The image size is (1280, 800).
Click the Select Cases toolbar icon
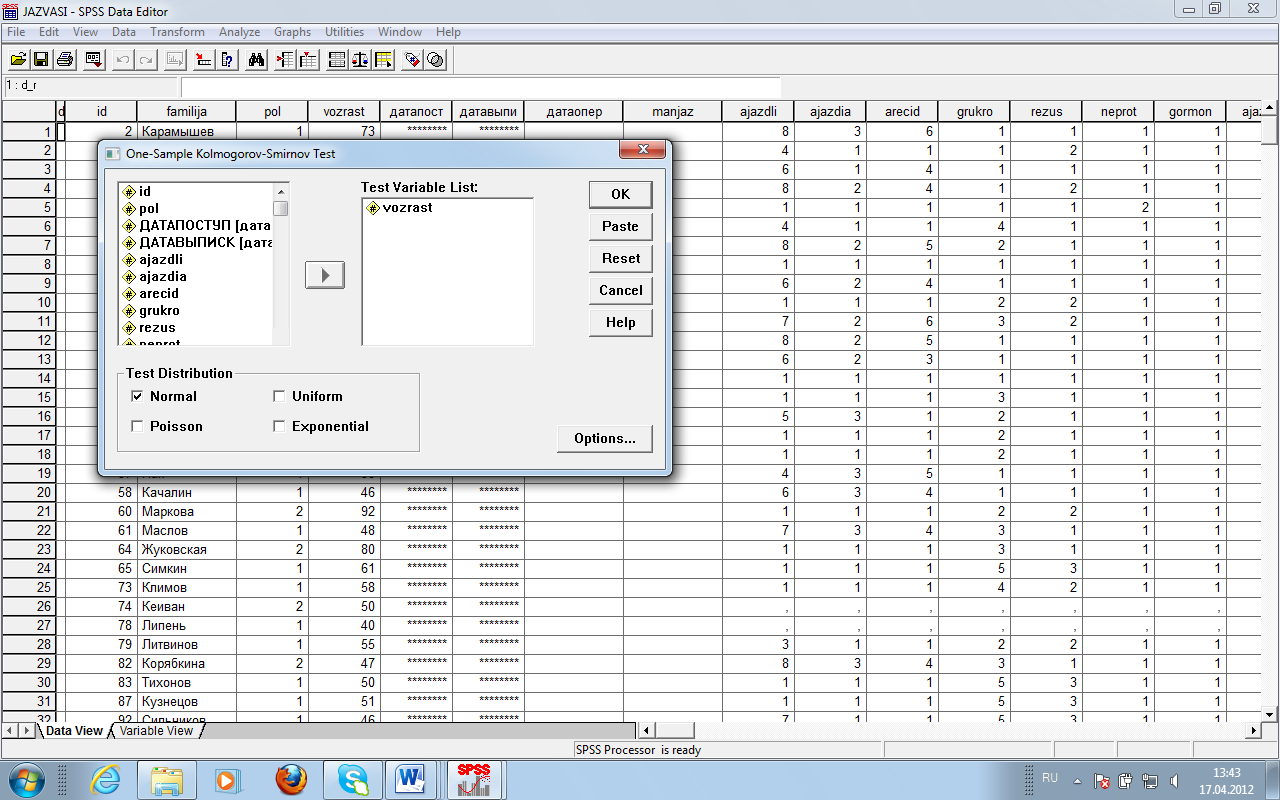pos(383,59)
